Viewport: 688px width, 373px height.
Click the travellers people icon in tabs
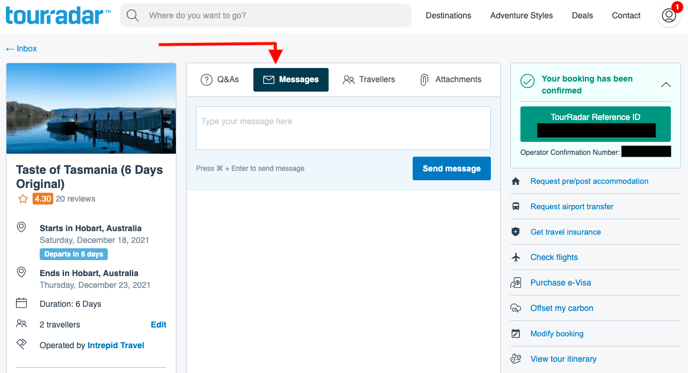point(348,80)
